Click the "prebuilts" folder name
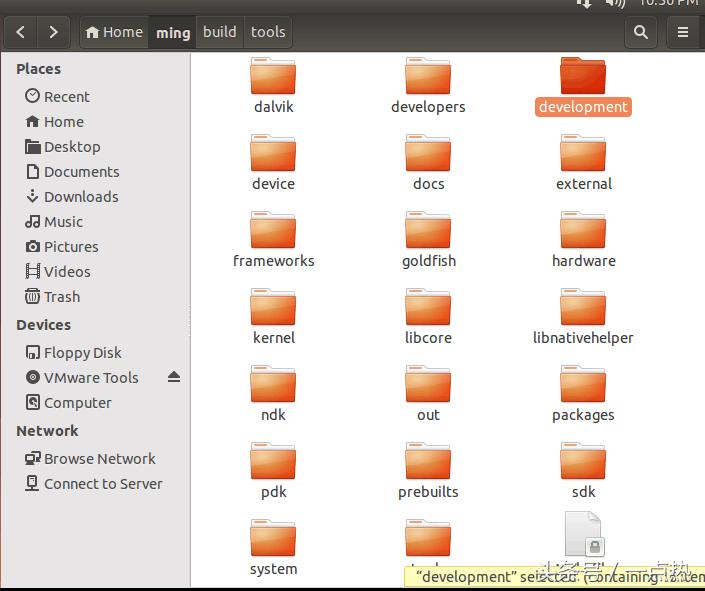The image size is (705, 591). [428, 492]
